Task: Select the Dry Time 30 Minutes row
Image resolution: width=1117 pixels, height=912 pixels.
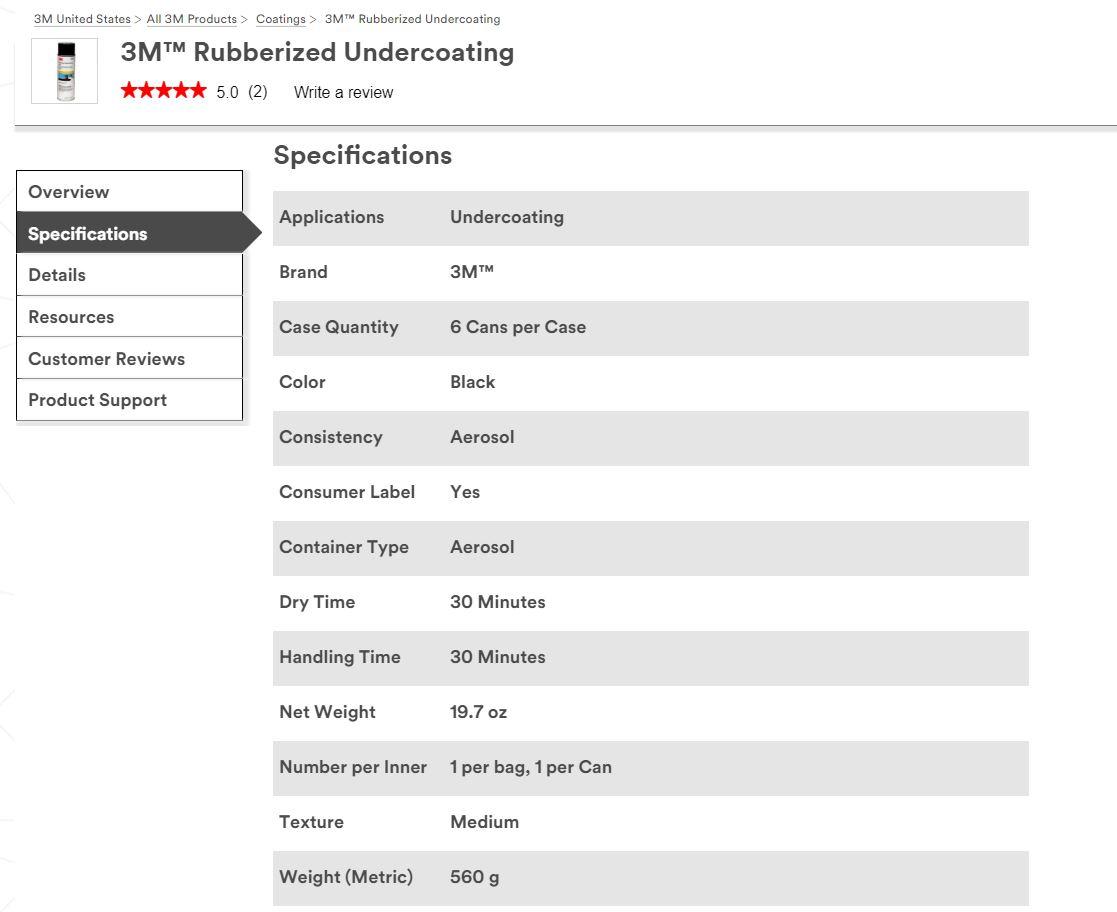Action: pos(650,603)
